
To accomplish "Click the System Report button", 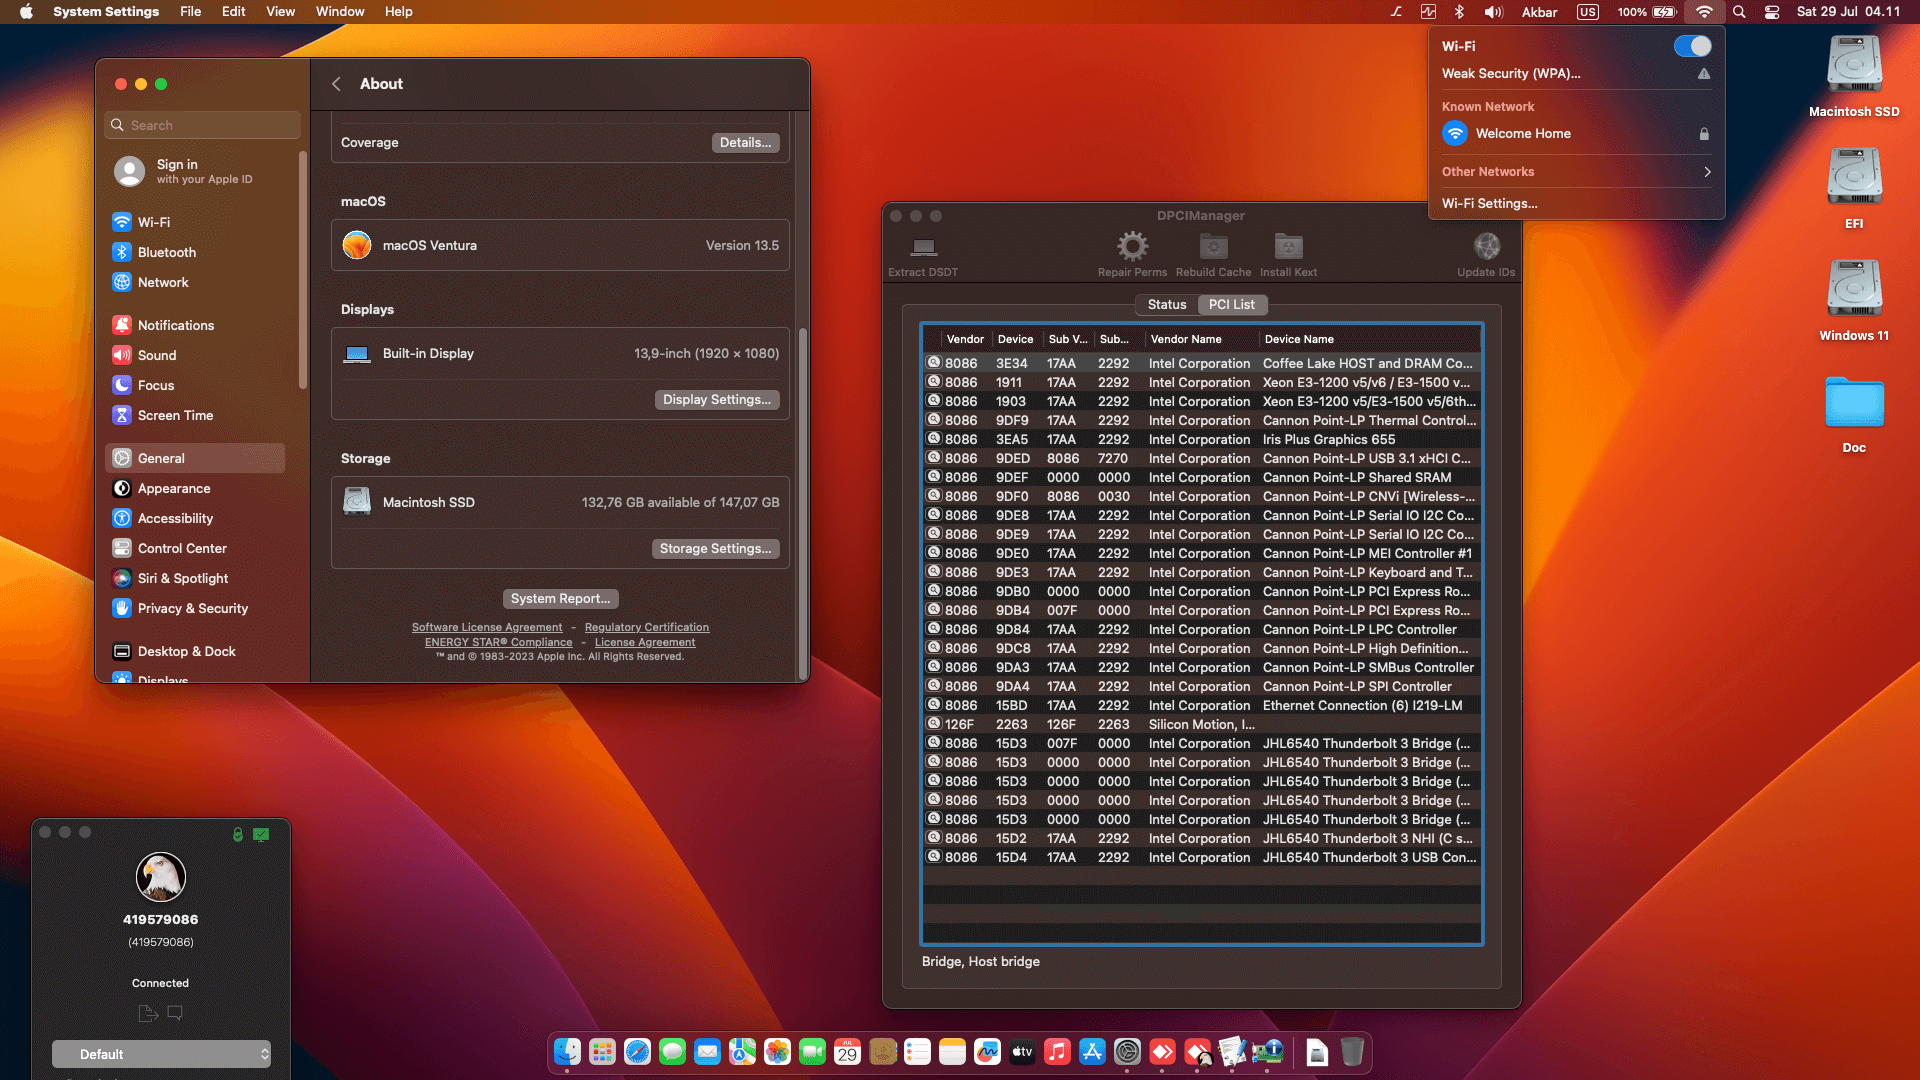I will click(560, 598).
